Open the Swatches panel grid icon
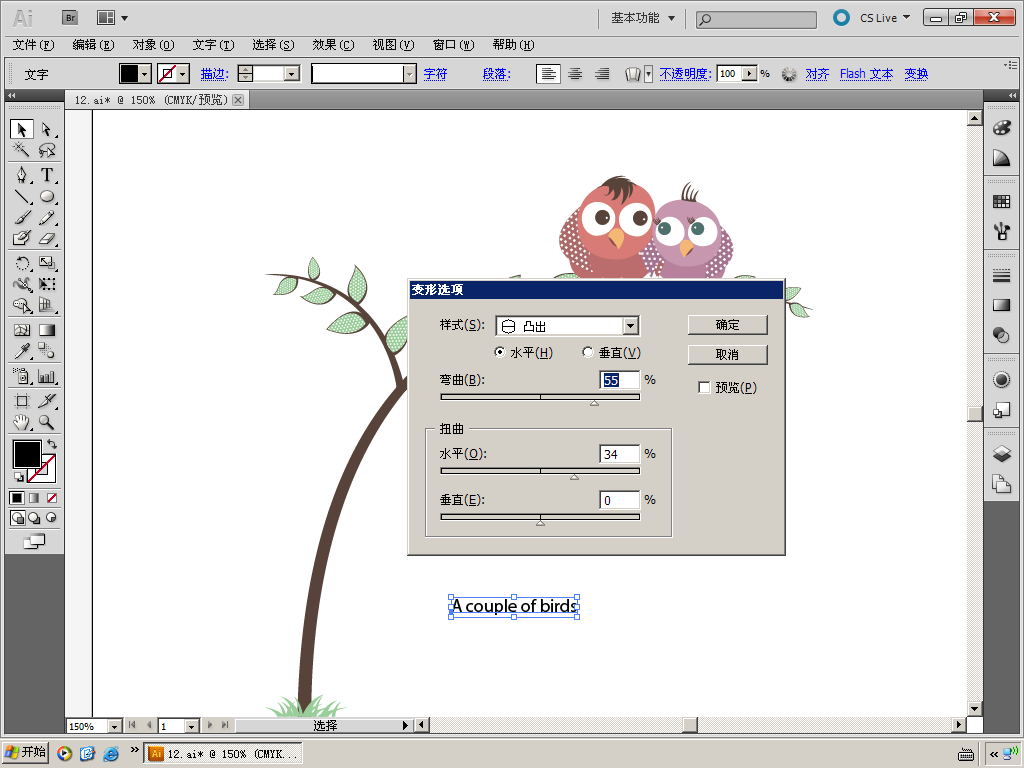The image size is (1024, 768). (1001, 202)
